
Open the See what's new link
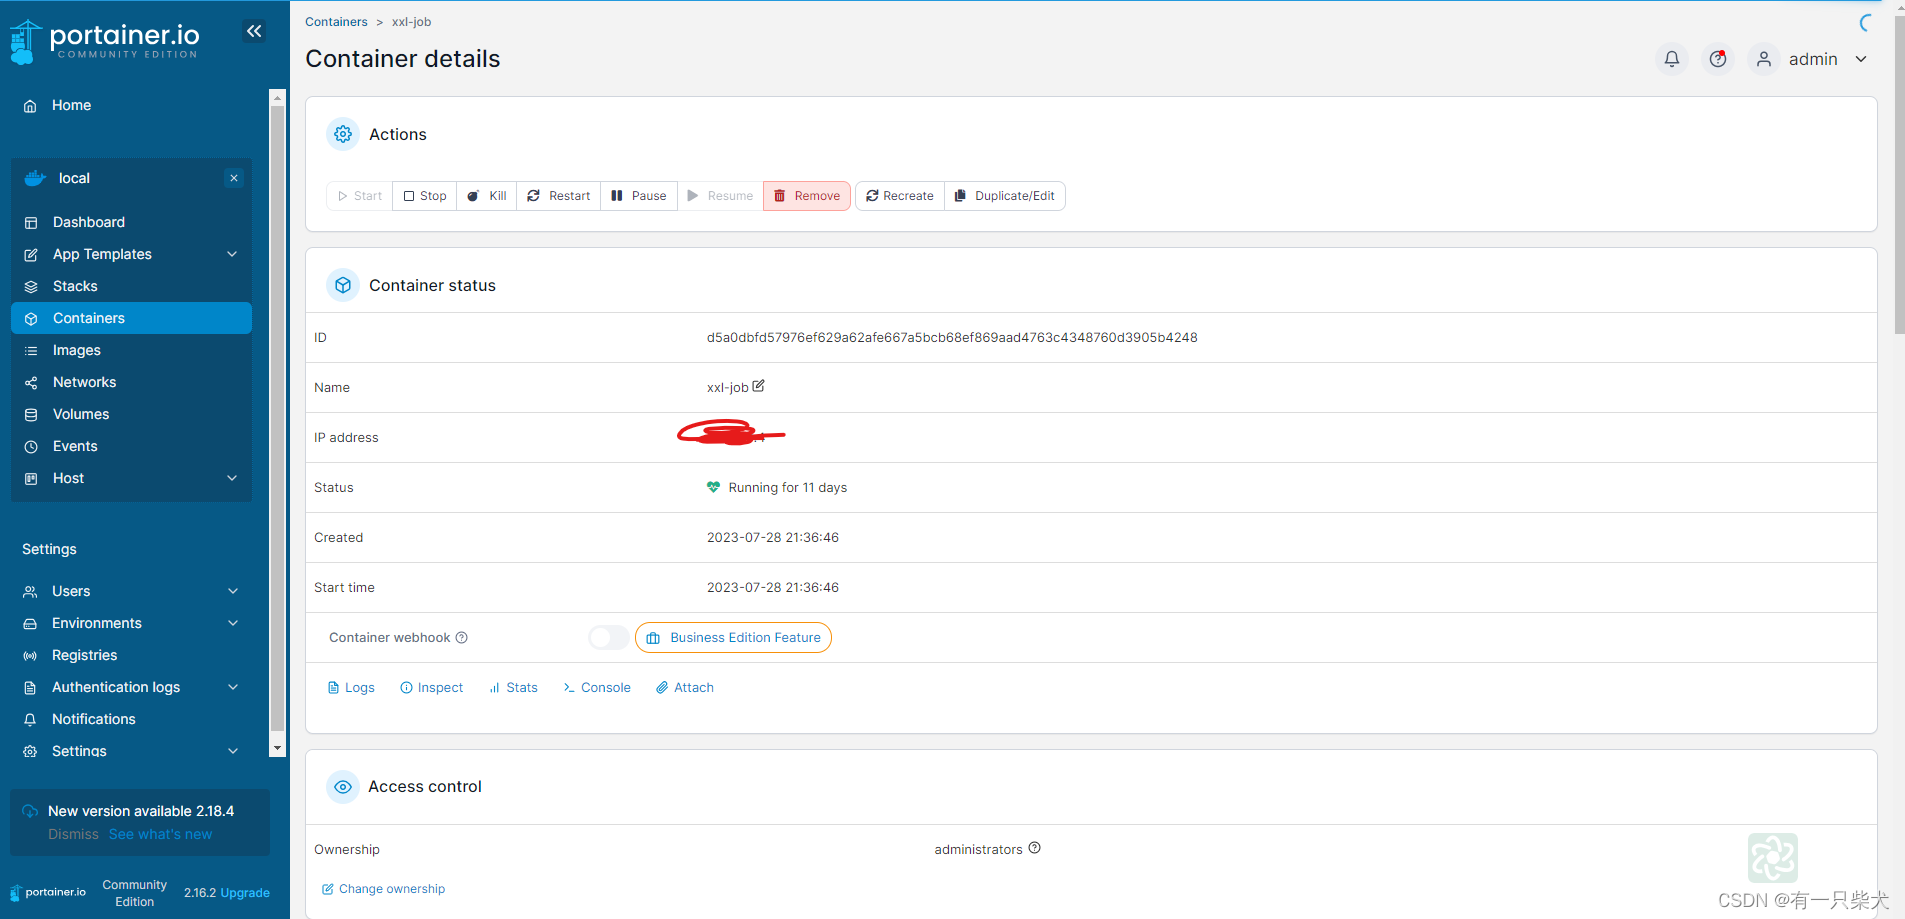[x=161, y=834]
